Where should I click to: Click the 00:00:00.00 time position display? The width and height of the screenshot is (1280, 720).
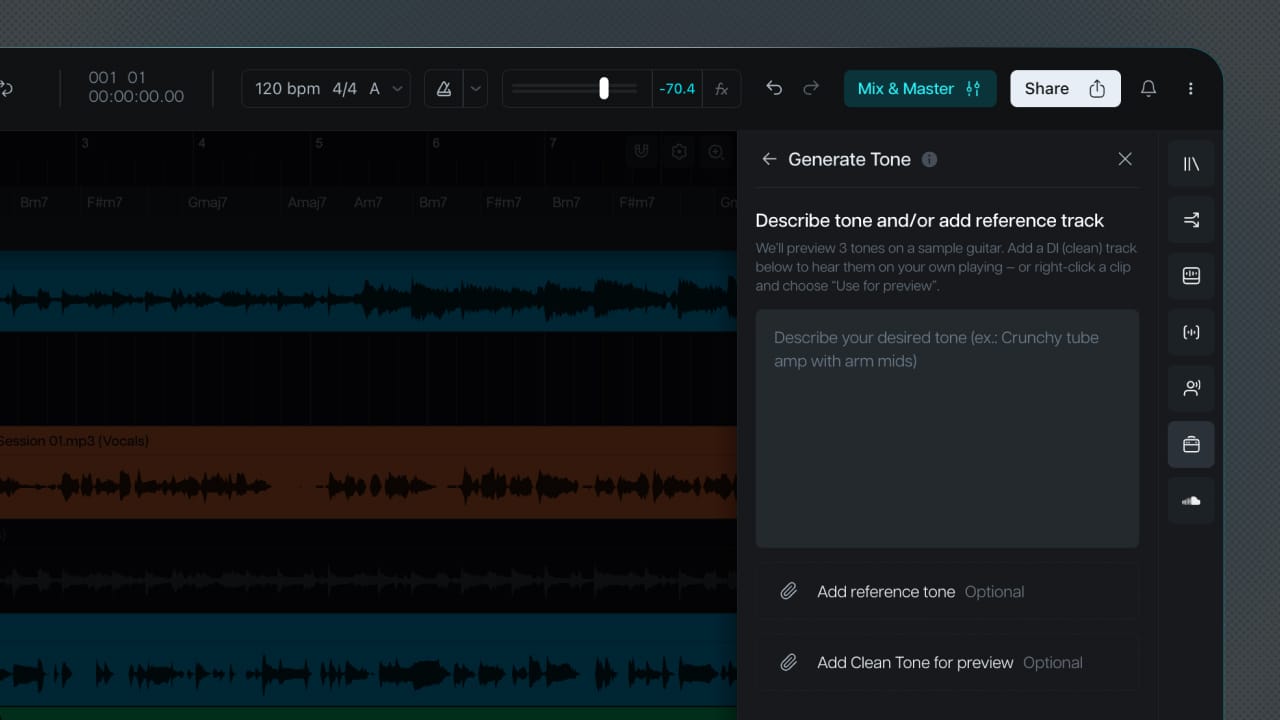(136, 97)
